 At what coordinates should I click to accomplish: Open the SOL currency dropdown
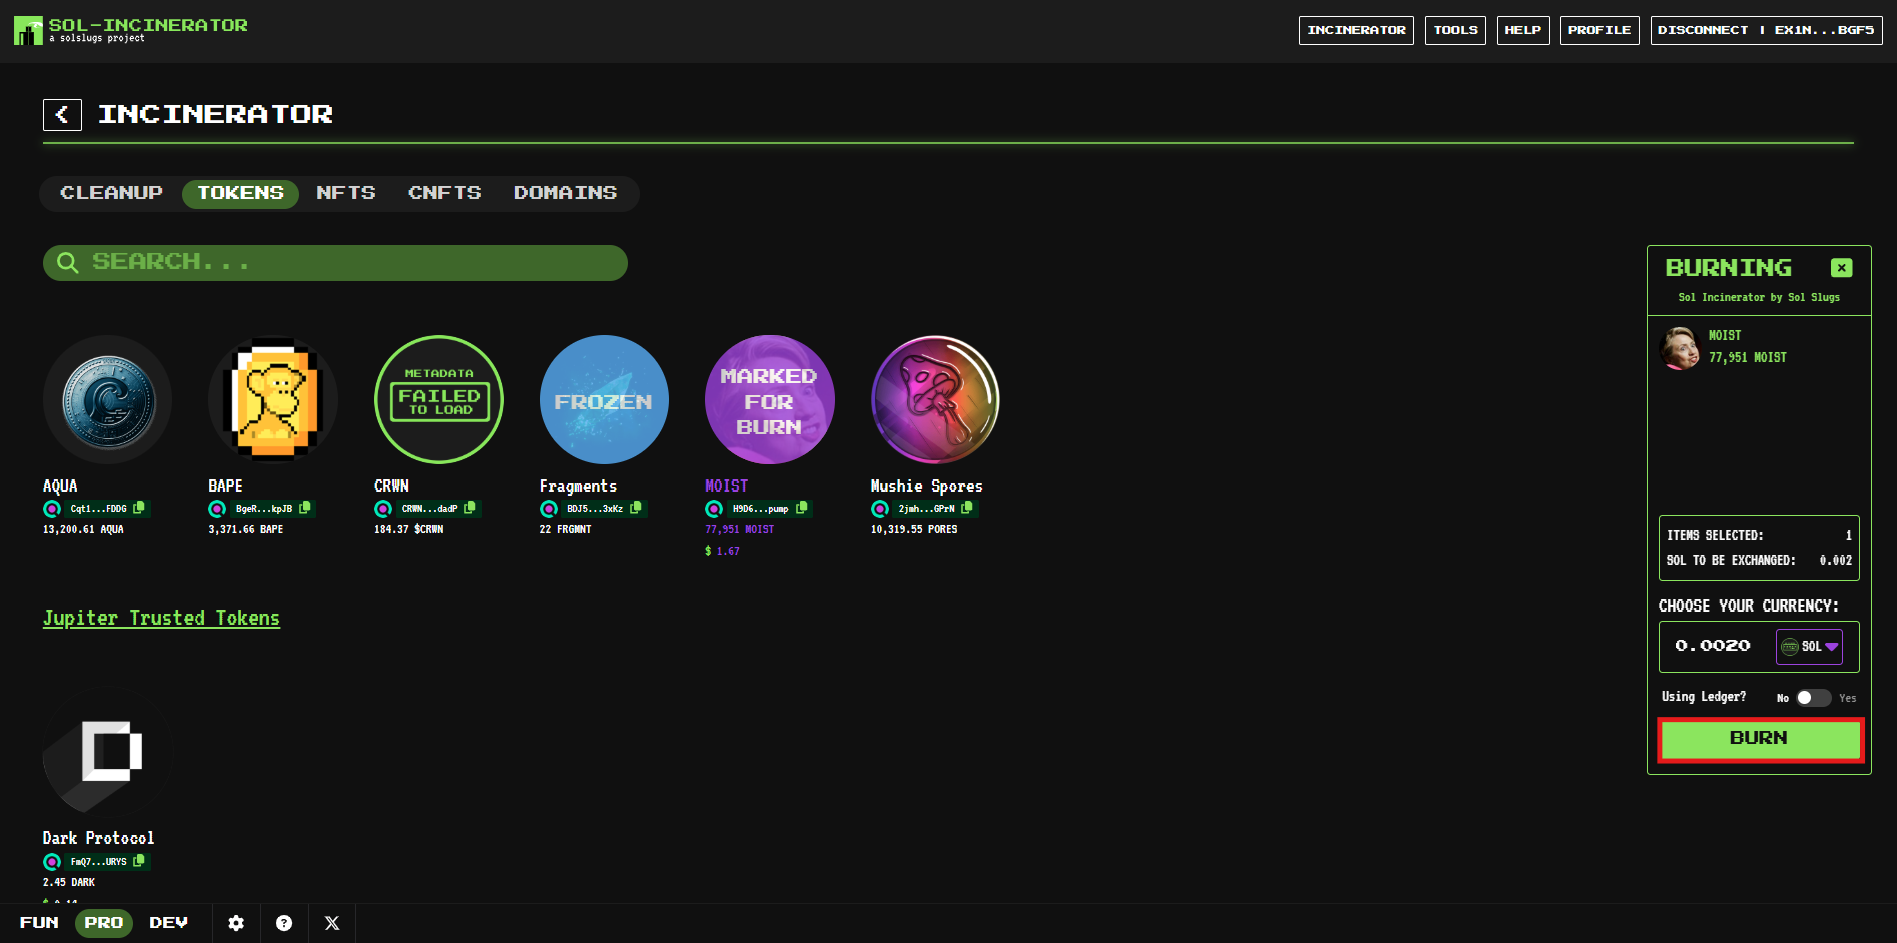1809,647
